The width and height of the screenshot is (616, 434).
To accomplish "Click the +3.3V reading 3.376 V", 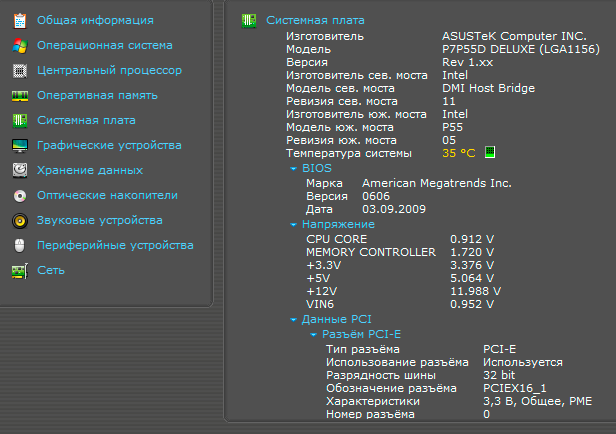I will point(472,265).
